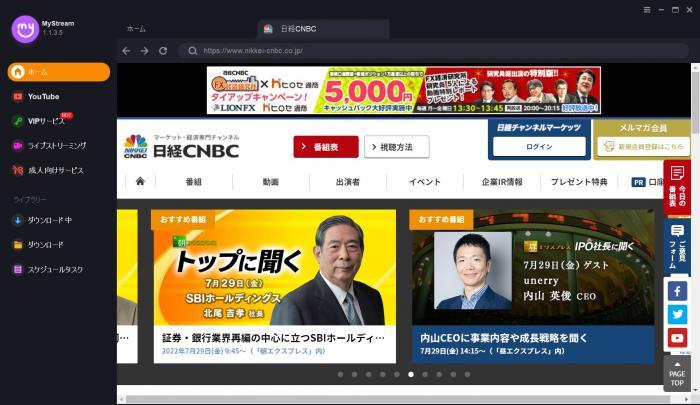Reload the page with the refresh icon
This screenshot has width=700, height=405.
point(163,51)
